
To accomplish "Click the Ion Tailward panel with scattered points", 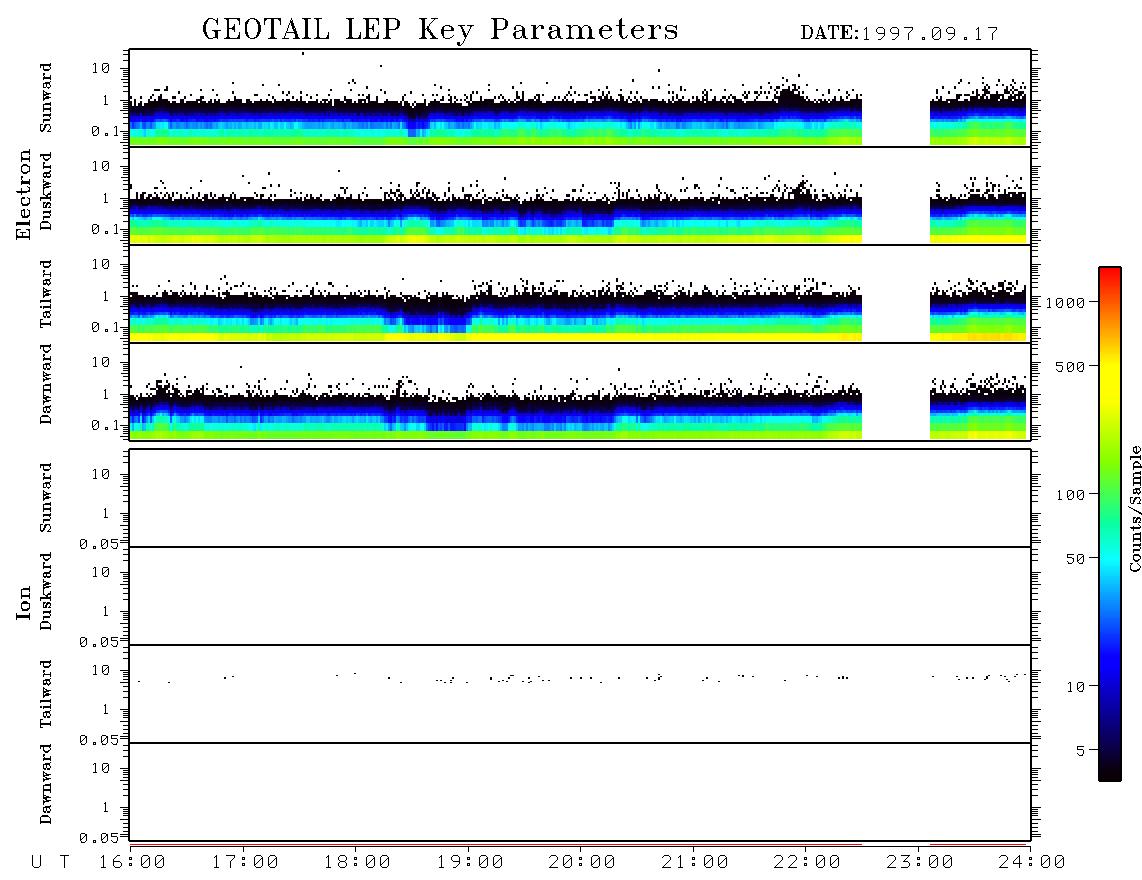I will click(x=580, y=694).
